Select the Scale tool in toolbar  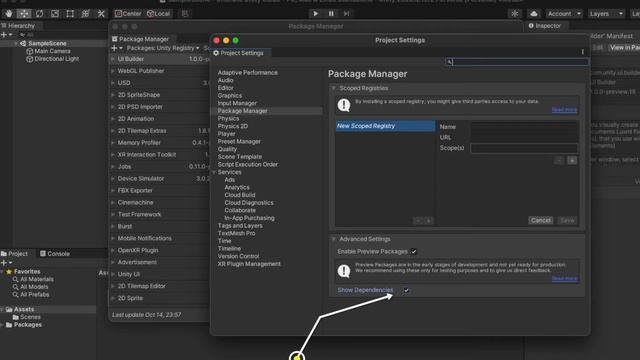click(55, 13)
